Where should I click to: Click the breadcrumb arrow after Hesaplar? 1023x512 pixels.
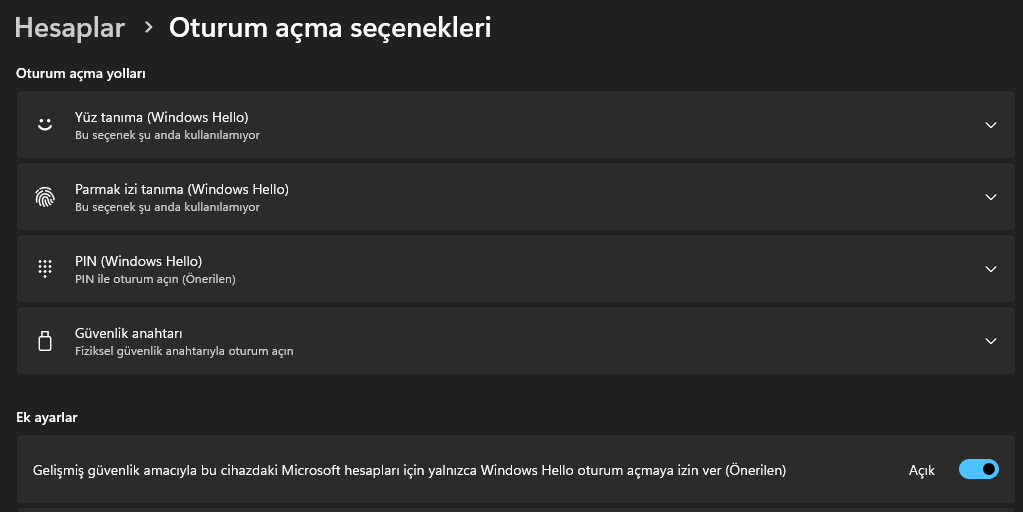149,28
